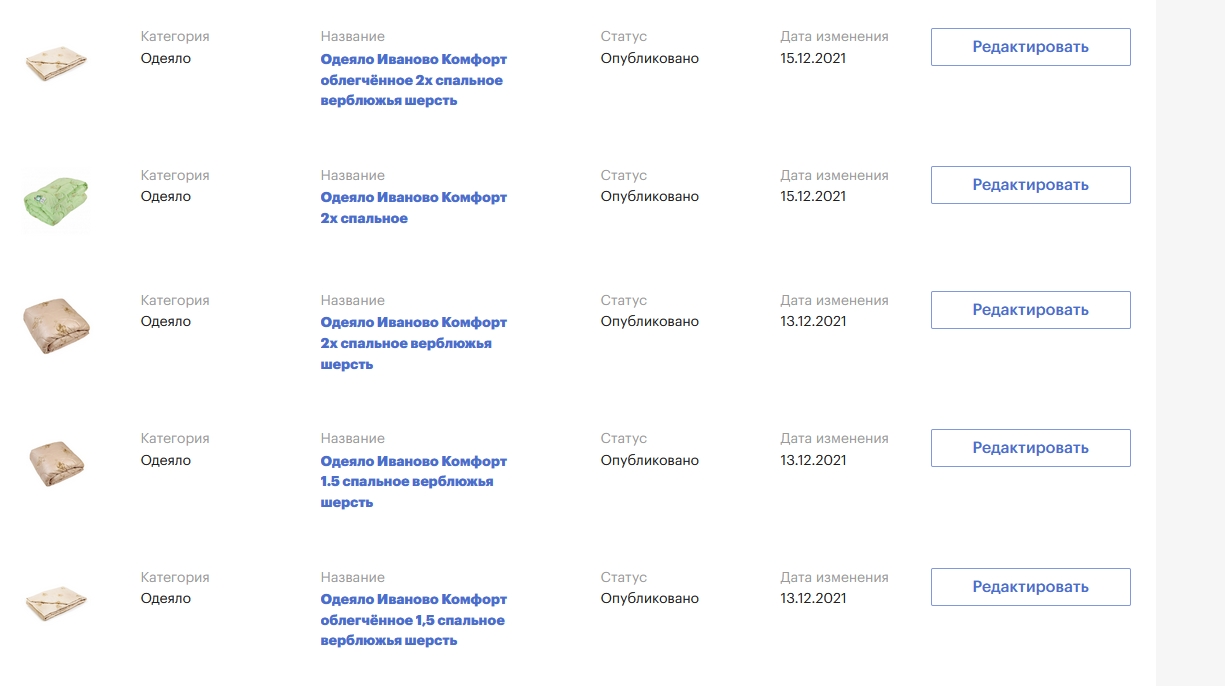Edit the green 2х спальное blanket listing
Screen dimensions: 1225x686
(1031, 185)
